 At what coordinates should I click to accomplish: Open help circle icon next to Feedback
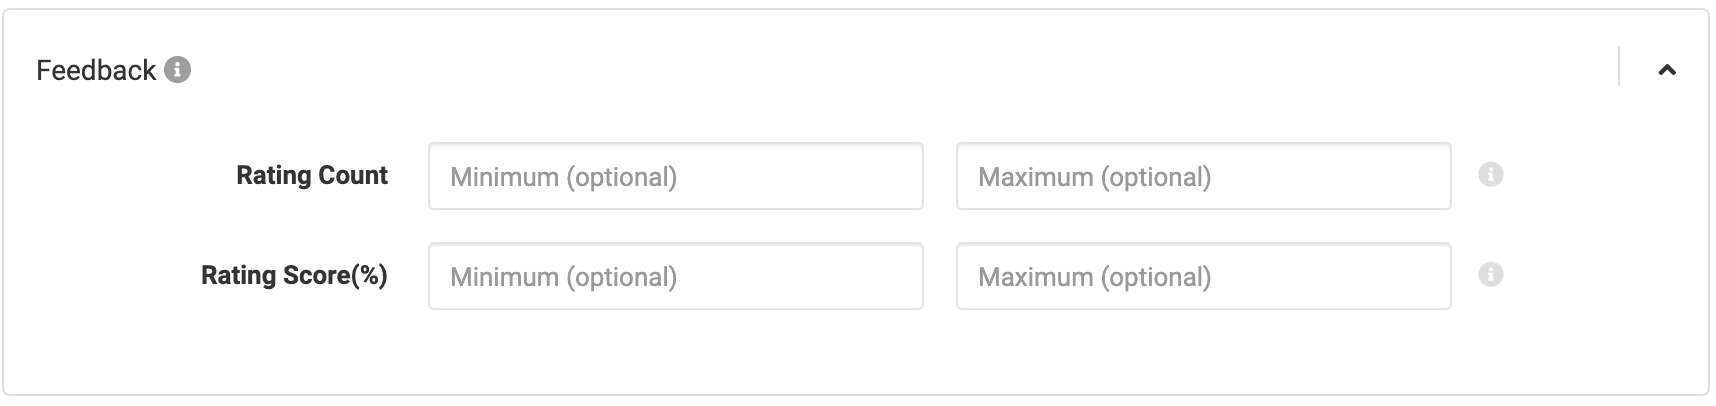(x=177, y=70)
